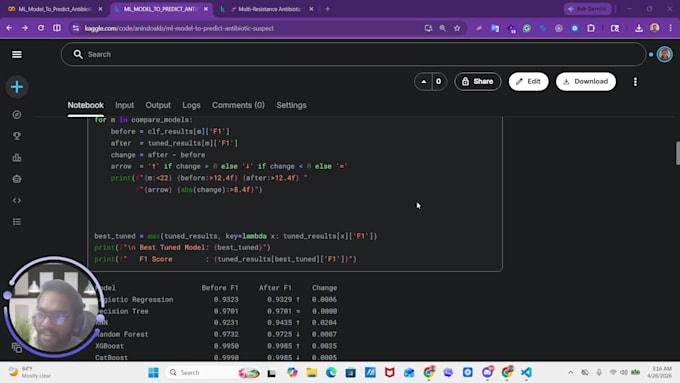
Task: Open Code brackets icon in sidebar
Action: coord(17,200)
